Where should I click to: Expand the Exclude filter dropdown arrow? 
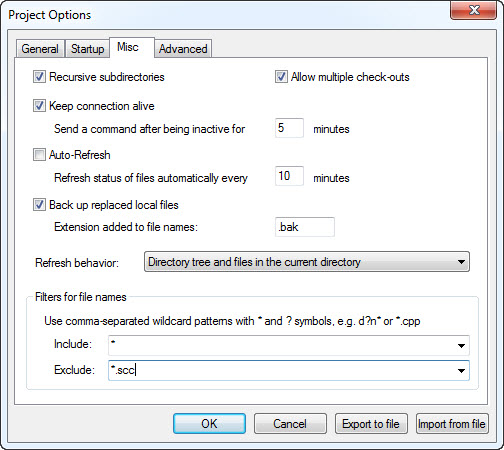[461, 371]
